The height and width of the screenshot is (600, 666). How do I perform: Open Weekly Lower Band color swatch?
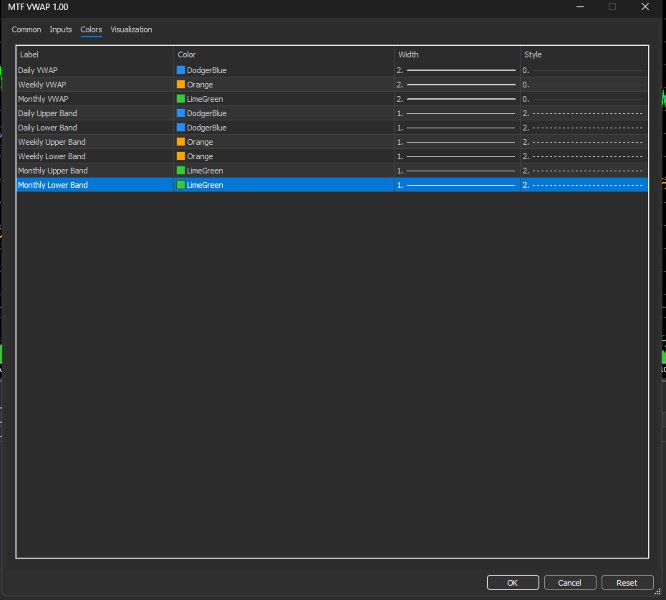tap(181, 156)
